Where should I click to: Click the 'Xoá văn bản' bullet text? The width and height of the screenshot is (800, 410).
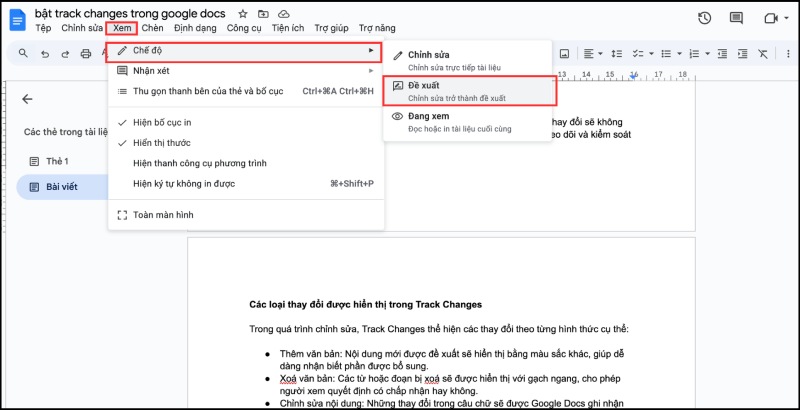[451, 385]
